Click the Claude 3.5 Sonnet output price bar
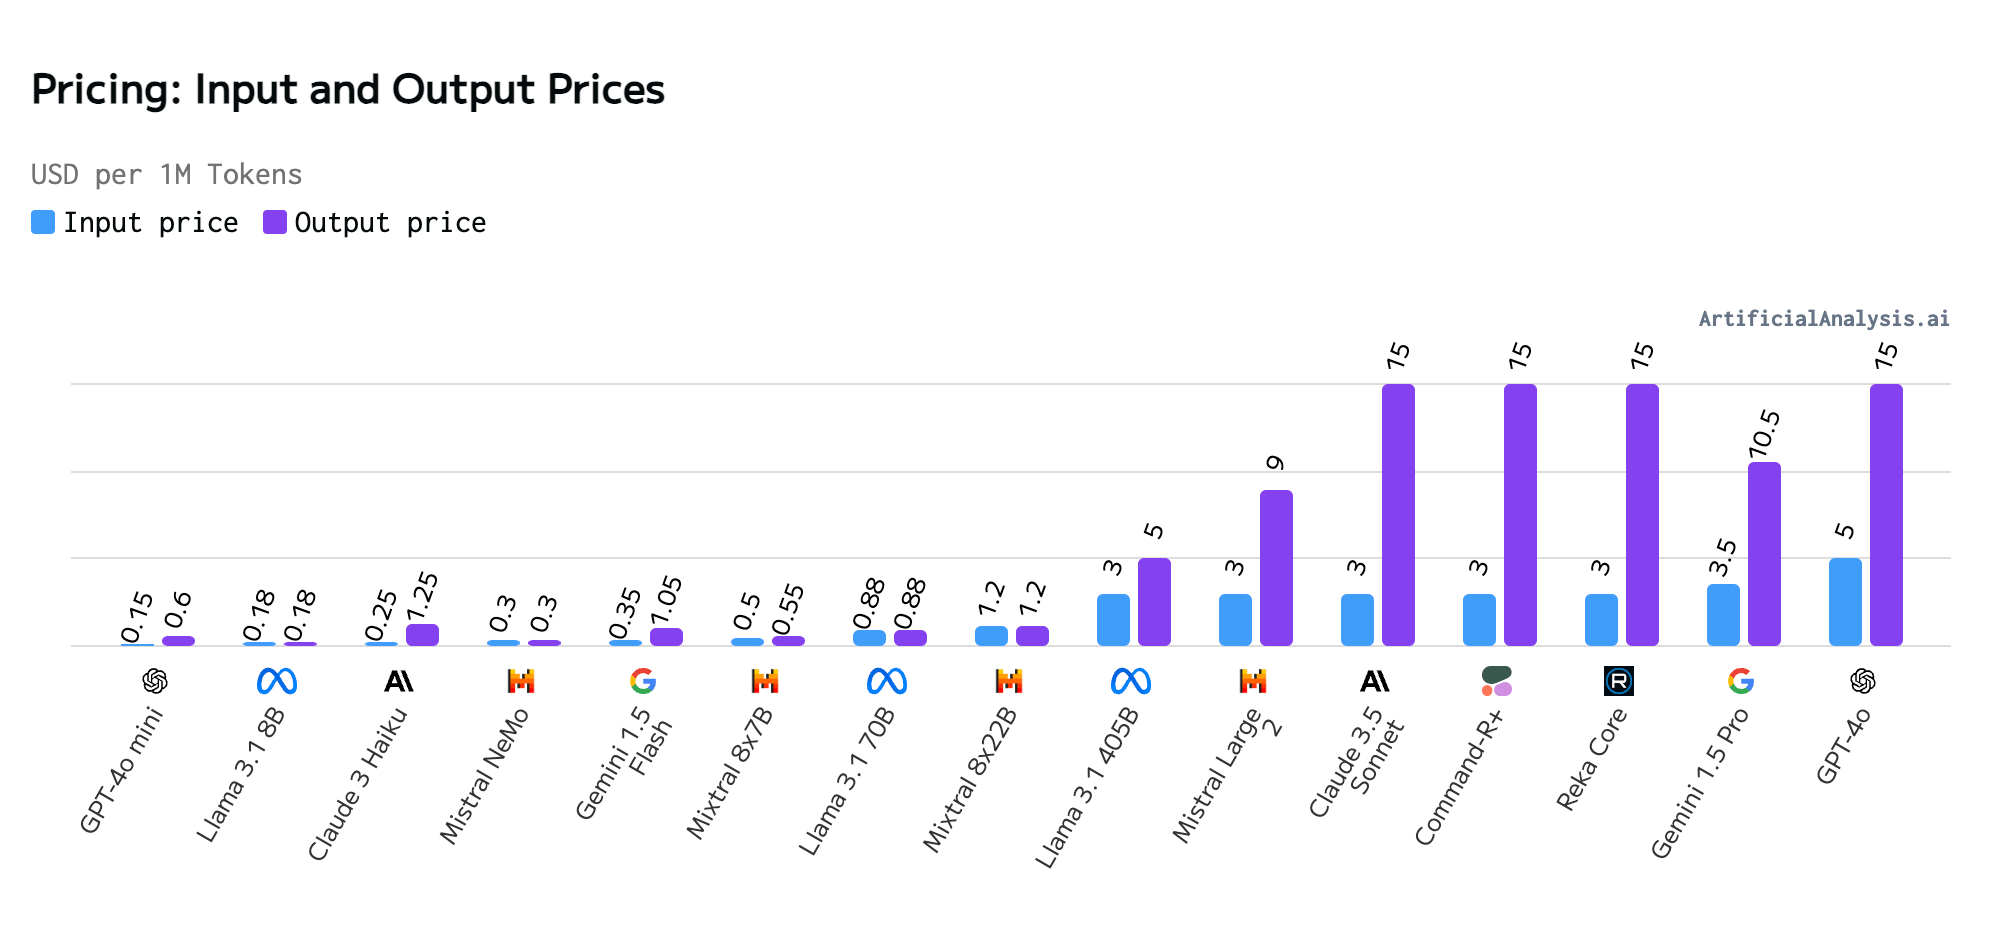Image resolution: width=2008 pixels, height=948 pixels. [1398, 514]
